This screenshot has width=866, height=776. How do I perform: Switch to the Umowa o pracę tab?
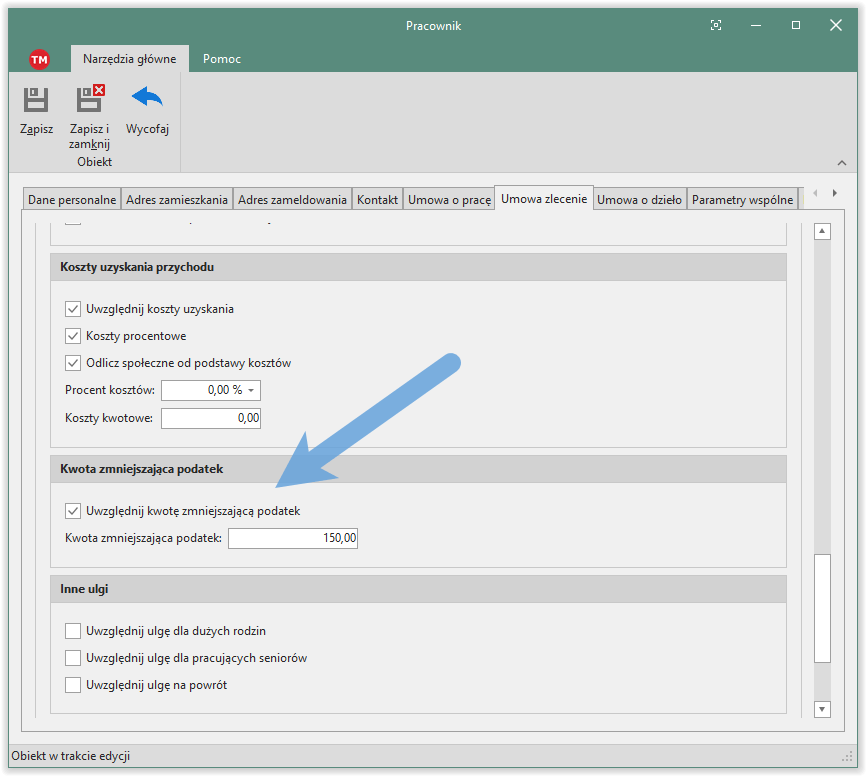[449, 200]
